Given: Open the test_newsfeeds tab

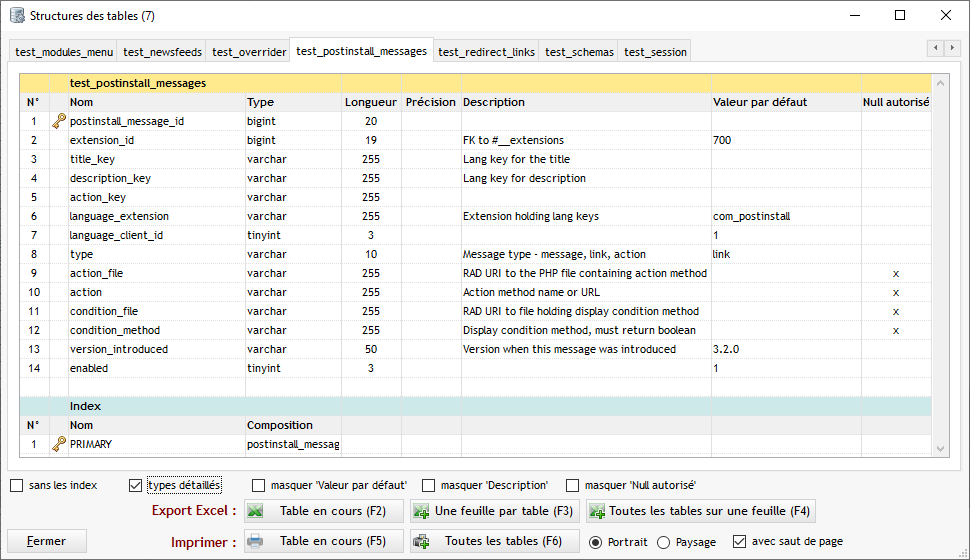Looking at the screenshot, I should pyautogui.click(x=162, y=52).
